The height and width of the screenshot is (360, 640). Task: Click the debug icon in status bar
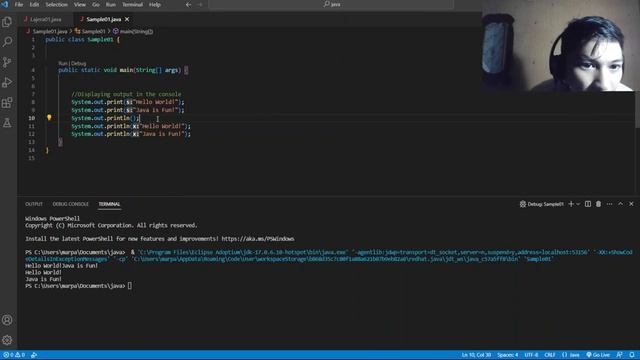click(34, 355)
